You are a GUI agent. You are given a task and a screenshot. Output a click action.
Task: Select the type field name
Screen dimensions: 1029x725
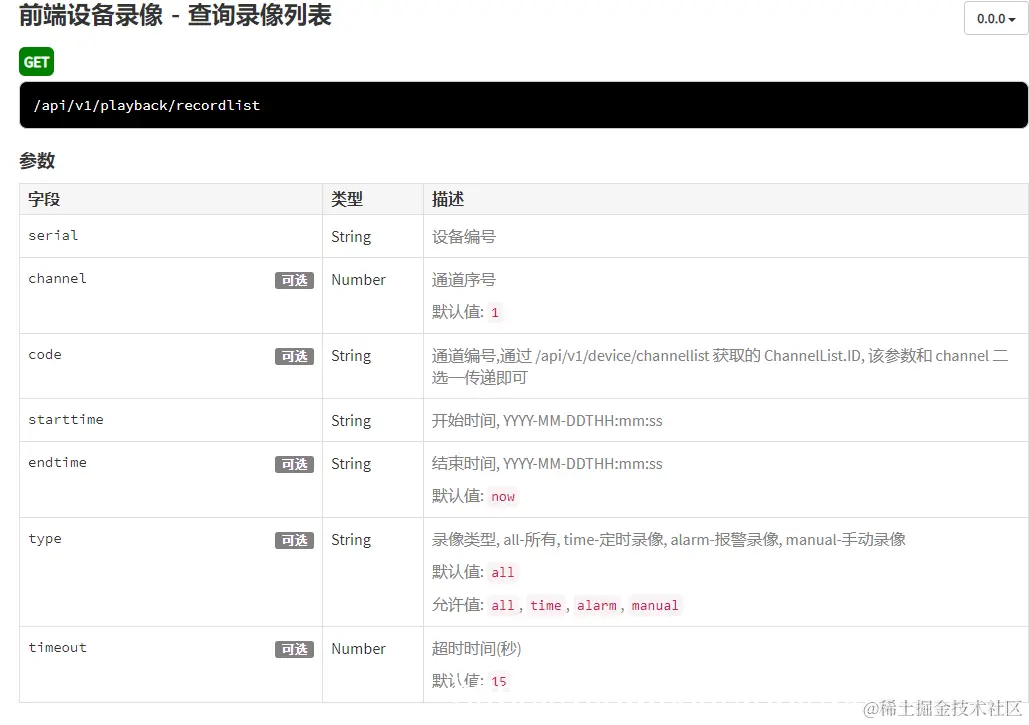[x=45, y=539]
